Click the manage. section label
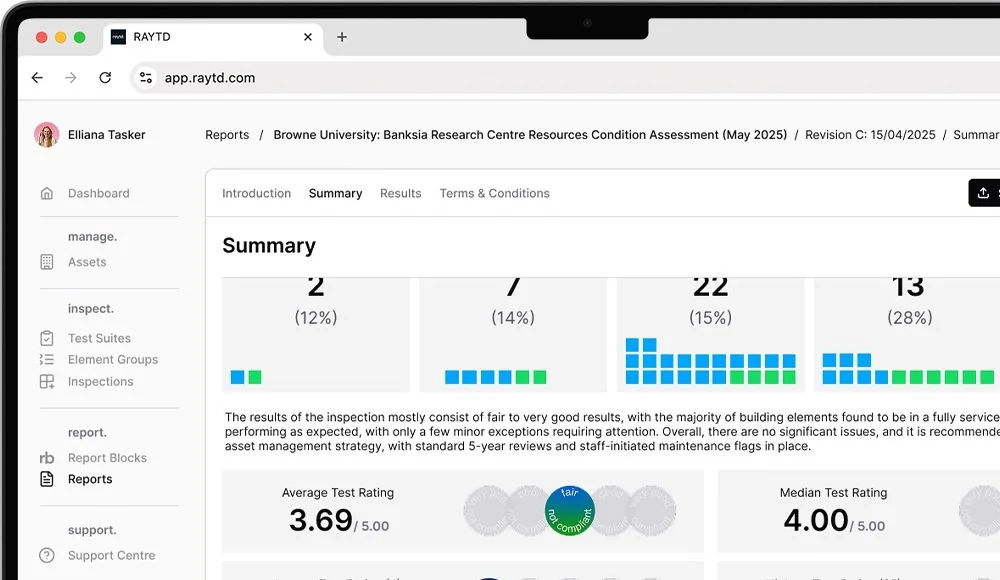The image size is (1000, 580). pyautogui.click(x=92, y=237)
